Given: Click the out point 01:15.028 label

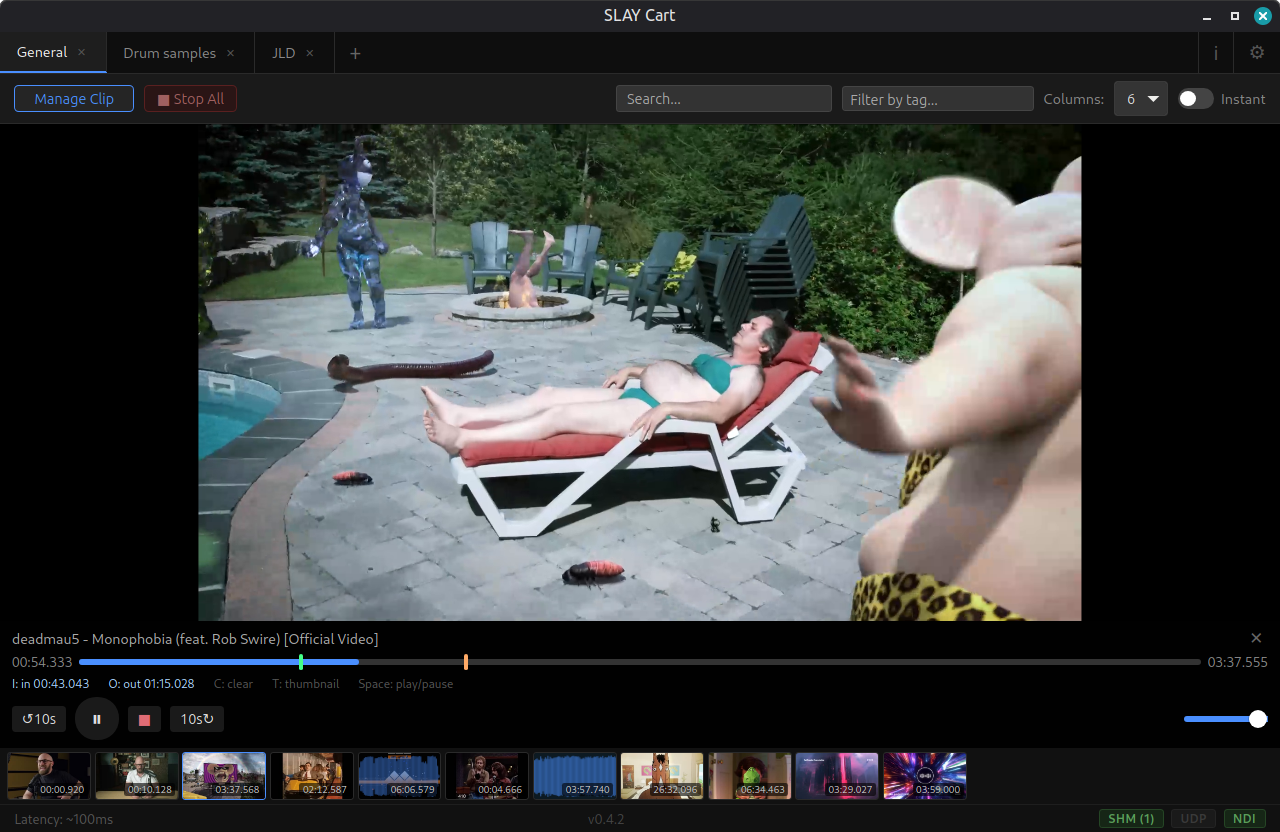Looking at the screenshot, I should point(151,684).
